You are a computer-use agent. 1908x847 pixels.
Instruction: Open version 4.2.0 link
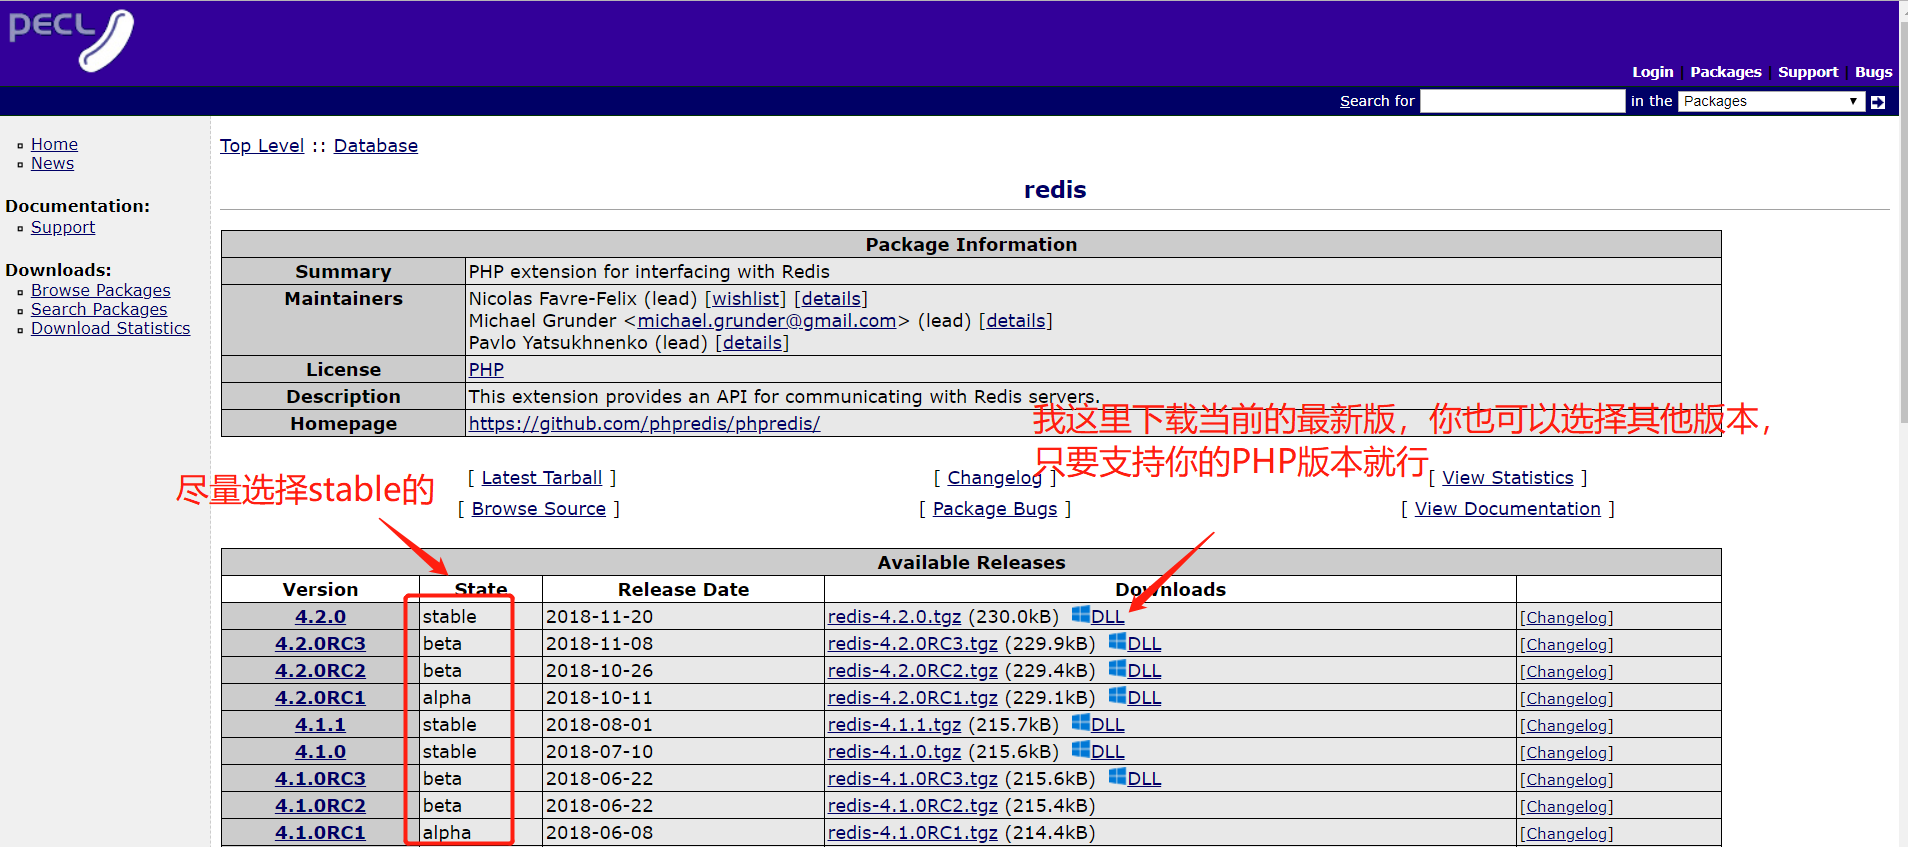point(320,617)
